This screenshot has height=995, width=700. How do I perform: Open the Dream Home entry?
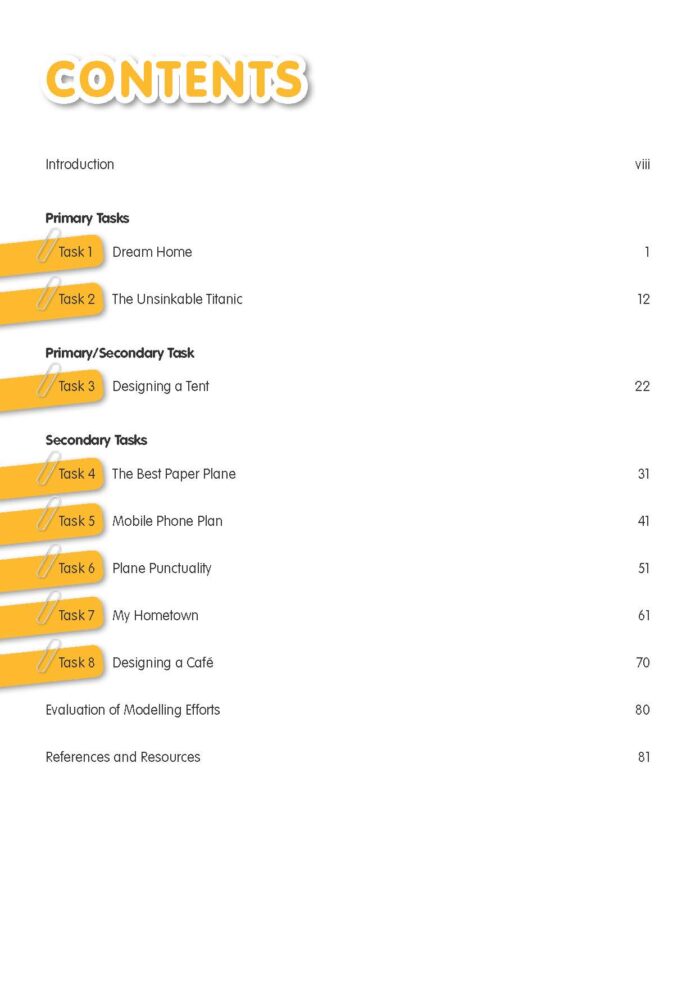(152, 252)
